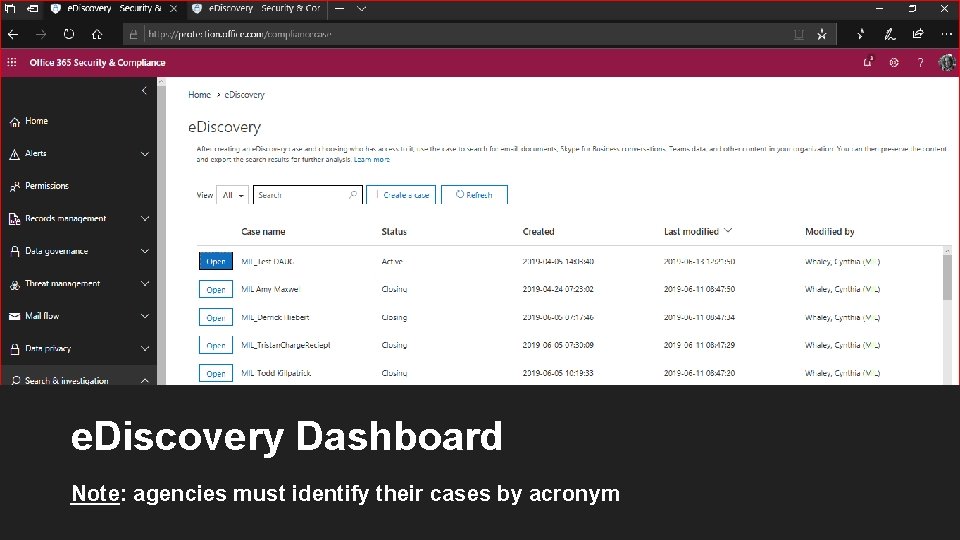Select created date 2019-04-24 07:23:02
Screen dimensions: 960x540
[558, 289]
